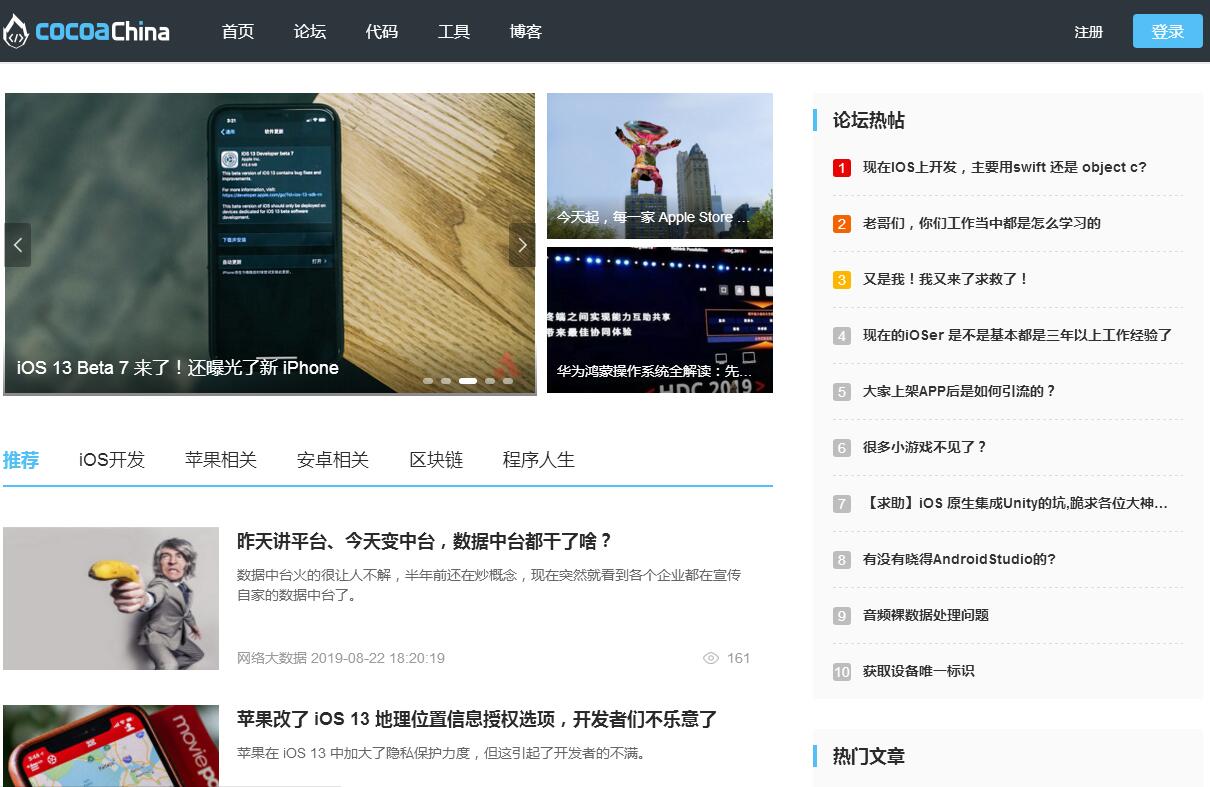Open the 工具 navigation menu item
1210x787 pixels.
[454, 32]
